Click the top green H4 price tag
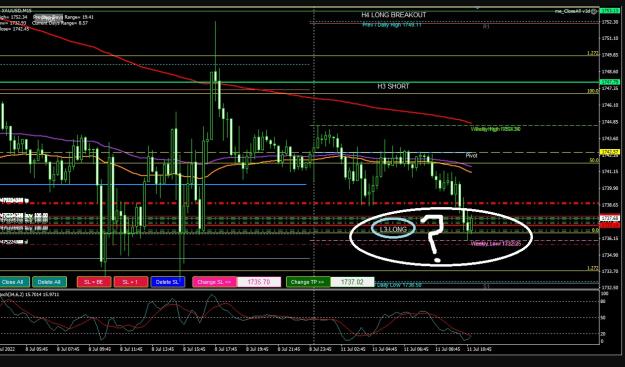 click(x=609, y=11)
